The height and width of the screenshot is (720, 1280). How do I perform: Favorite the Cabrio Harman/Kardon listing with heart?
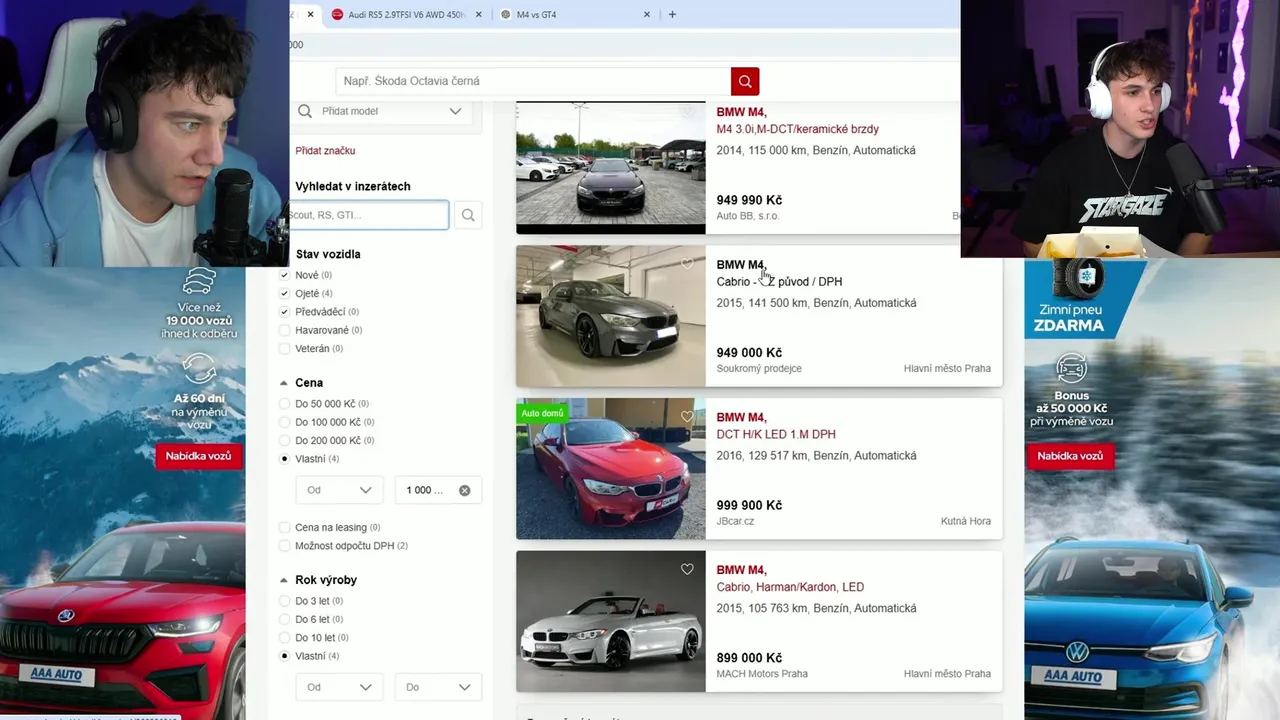pyautogui.click(x=687, y=569)
